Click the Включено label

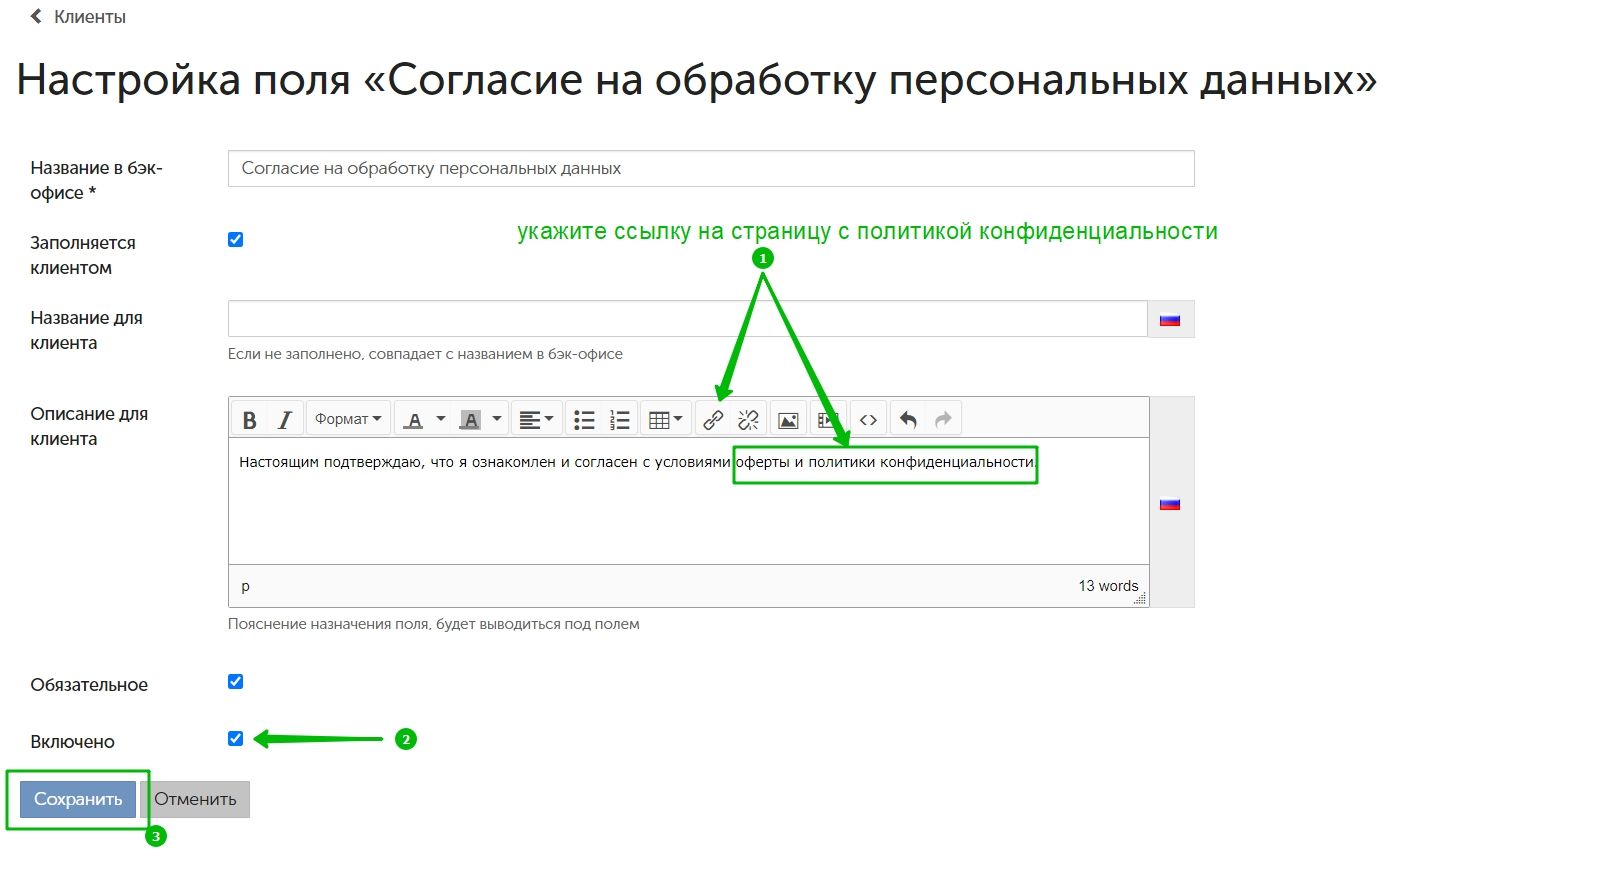[x=72, y=742]
